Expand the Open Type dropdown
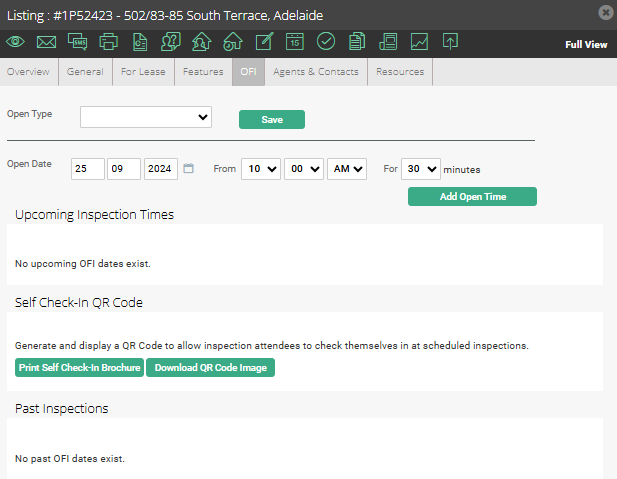Viewport: 617px width, 479px height. 146,118
